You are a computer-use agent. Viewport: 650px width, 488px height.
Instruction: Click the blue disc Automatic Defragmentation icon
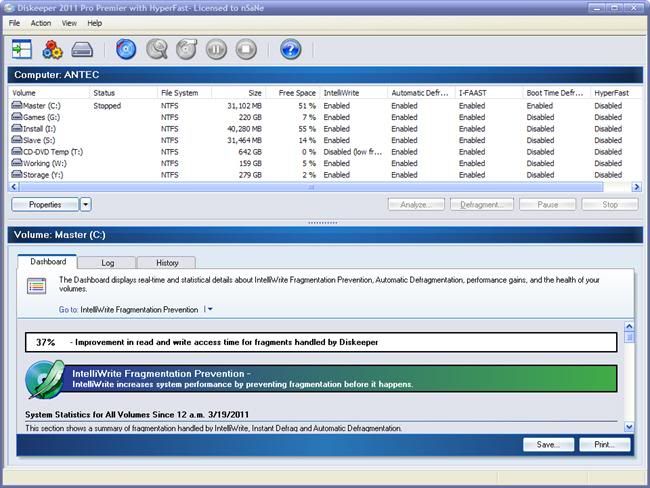[x=126, y=49]
